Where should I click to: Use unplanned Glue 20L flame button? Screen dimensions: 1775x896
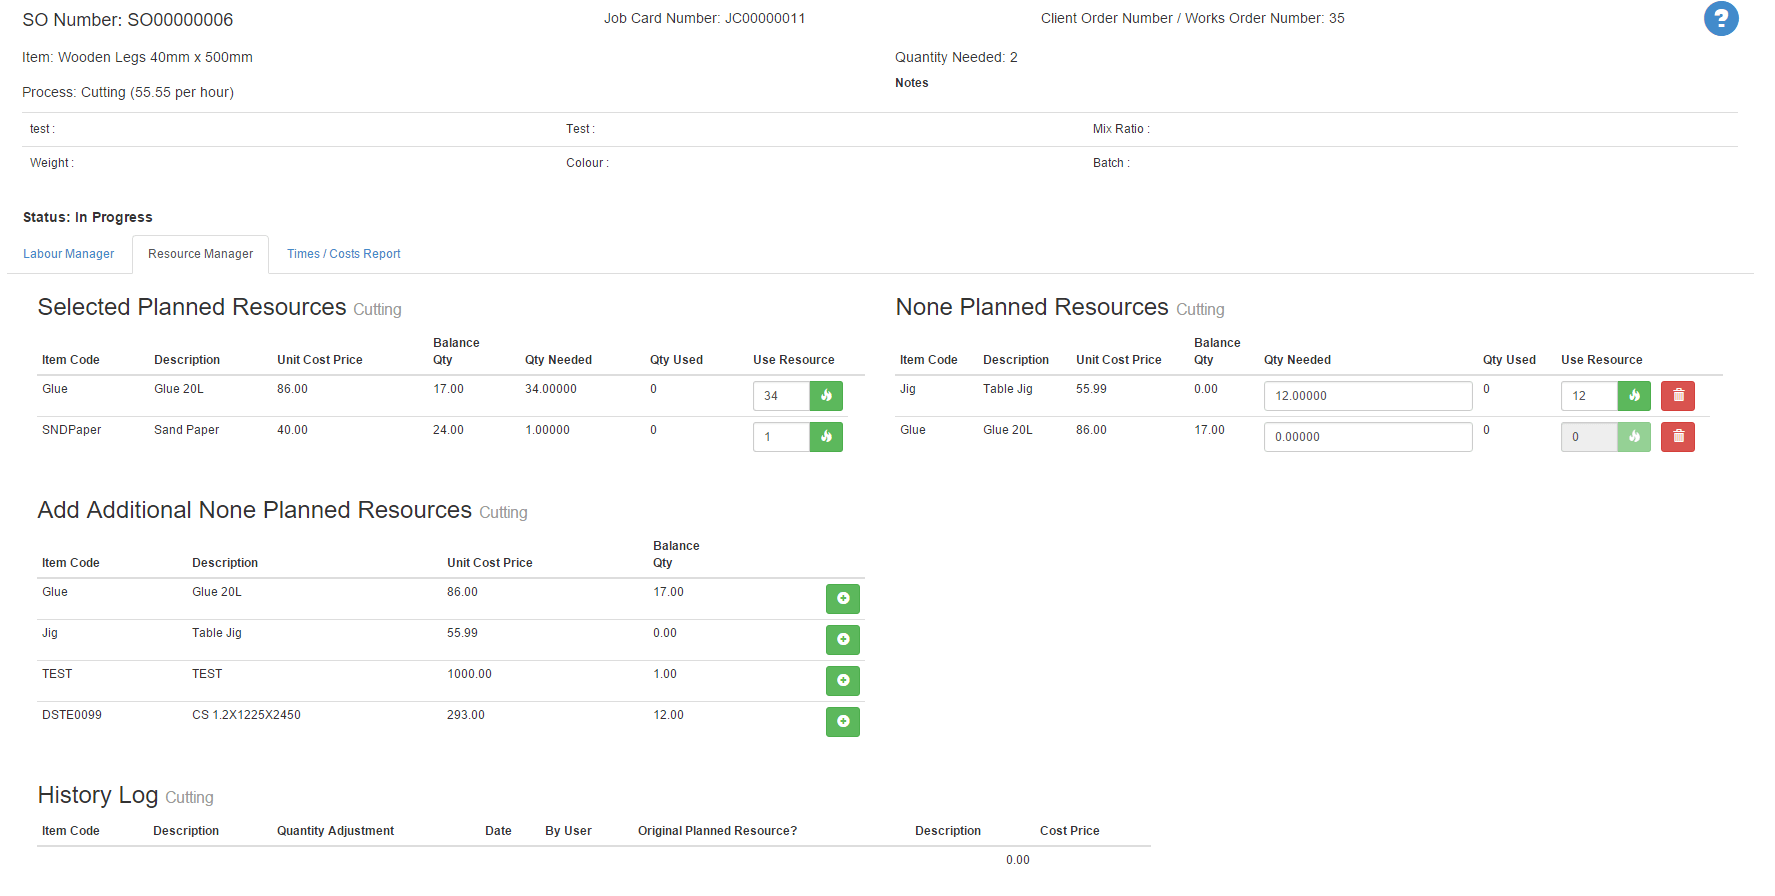(x=1634, y=437)
